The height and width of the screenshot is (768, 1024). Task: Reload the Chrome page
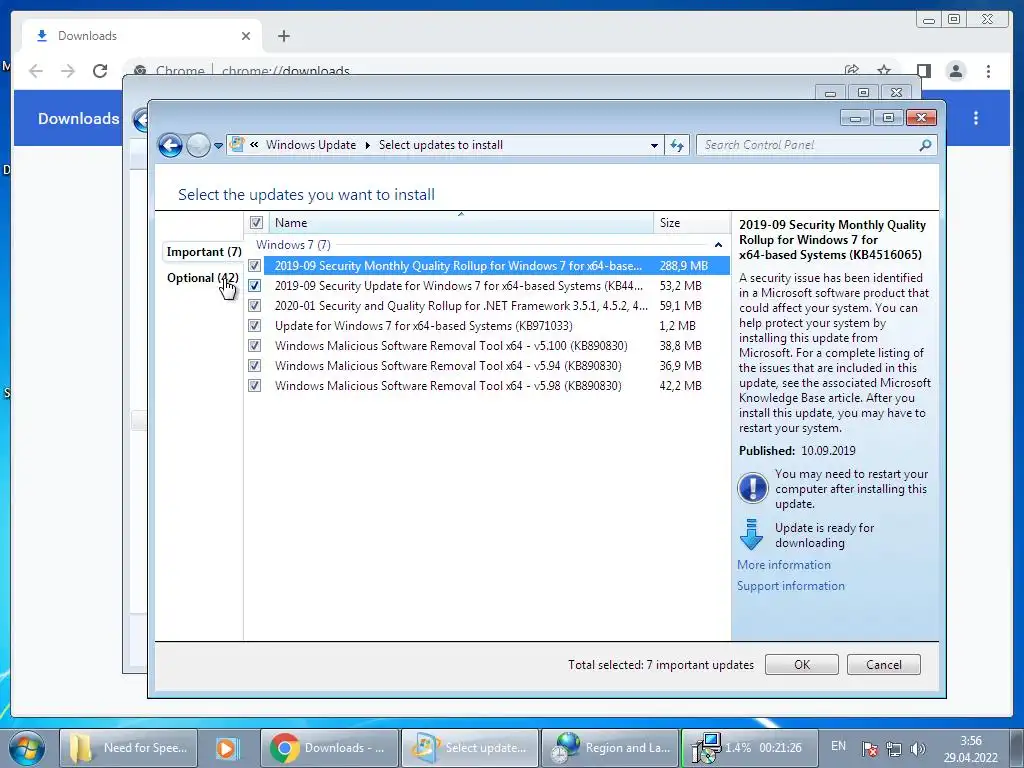100,71
